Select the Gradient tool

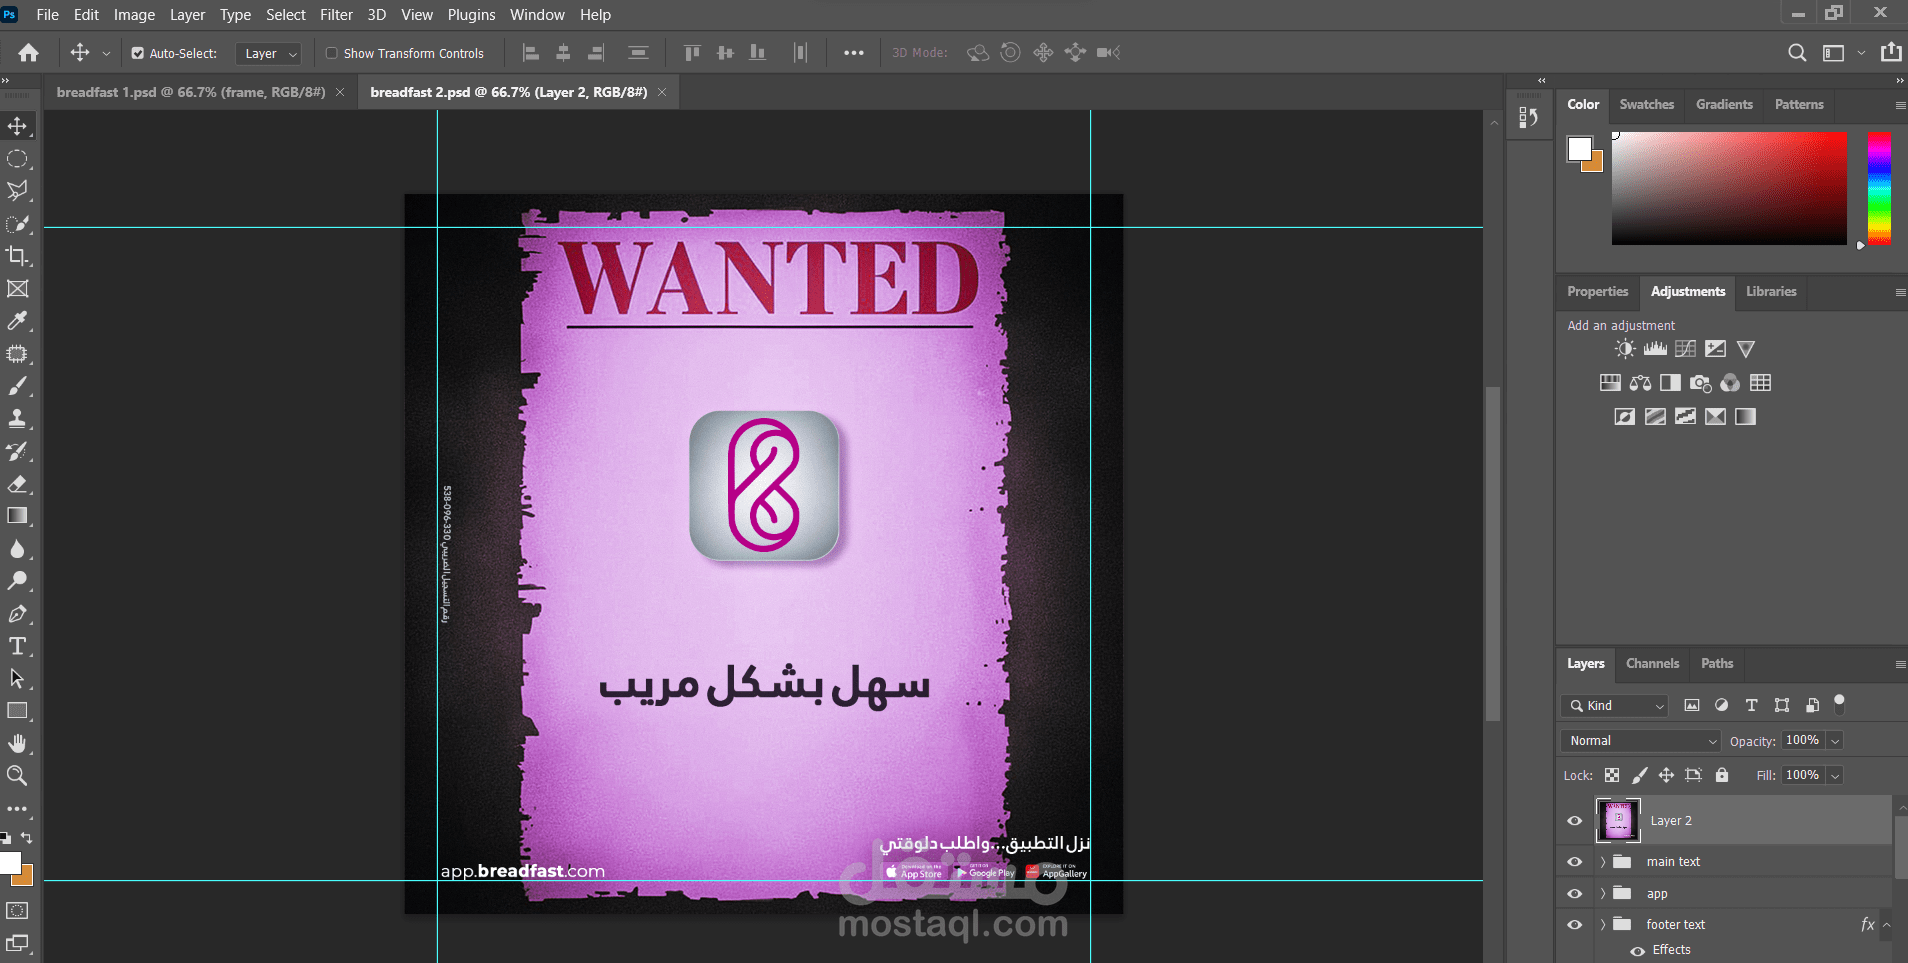pos(17,516)
